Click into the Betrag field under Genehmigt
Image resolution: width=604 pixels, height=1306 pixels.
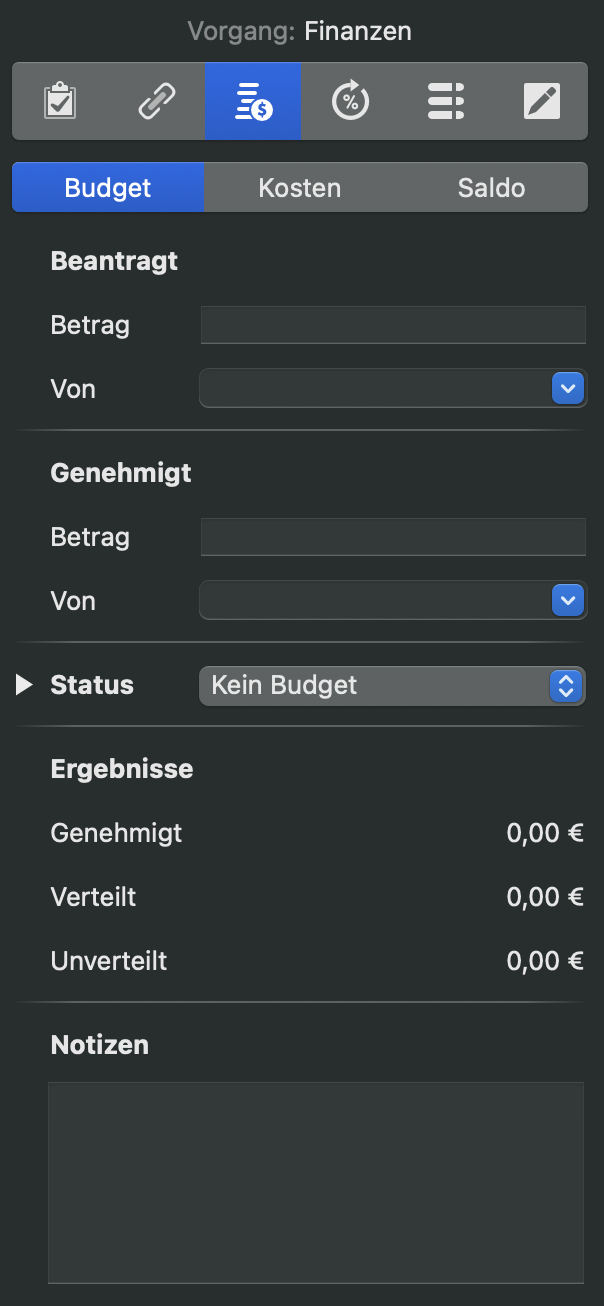click(x=392, y=536)
